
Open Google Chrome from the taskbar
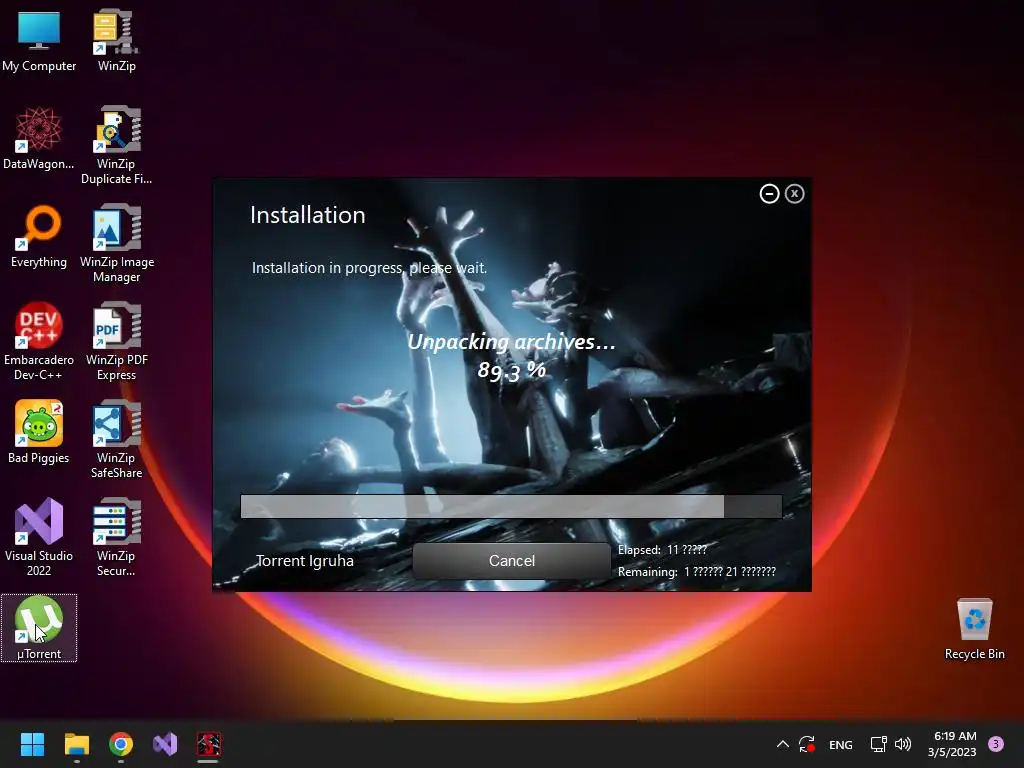[121, 744]
